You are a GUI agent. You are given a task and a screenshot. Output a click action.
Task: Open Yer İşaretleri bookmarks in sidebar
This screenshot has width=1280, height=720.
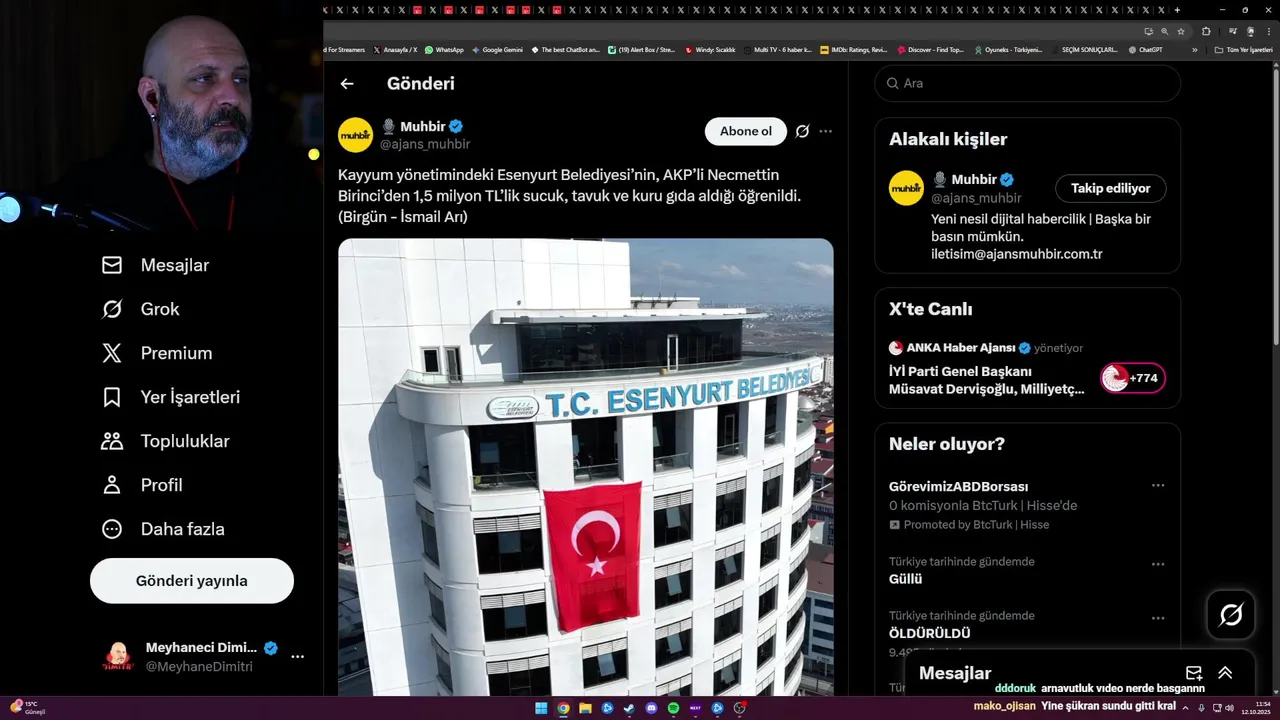coord(171,397)
